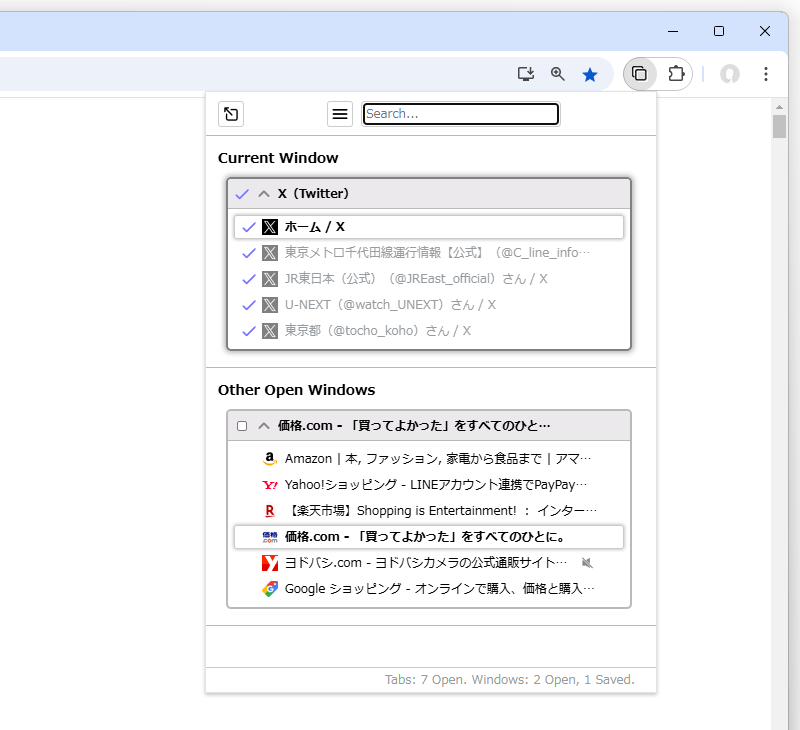
Task: Click the Rakuten R favicon
Action: (x=270, y=511)
